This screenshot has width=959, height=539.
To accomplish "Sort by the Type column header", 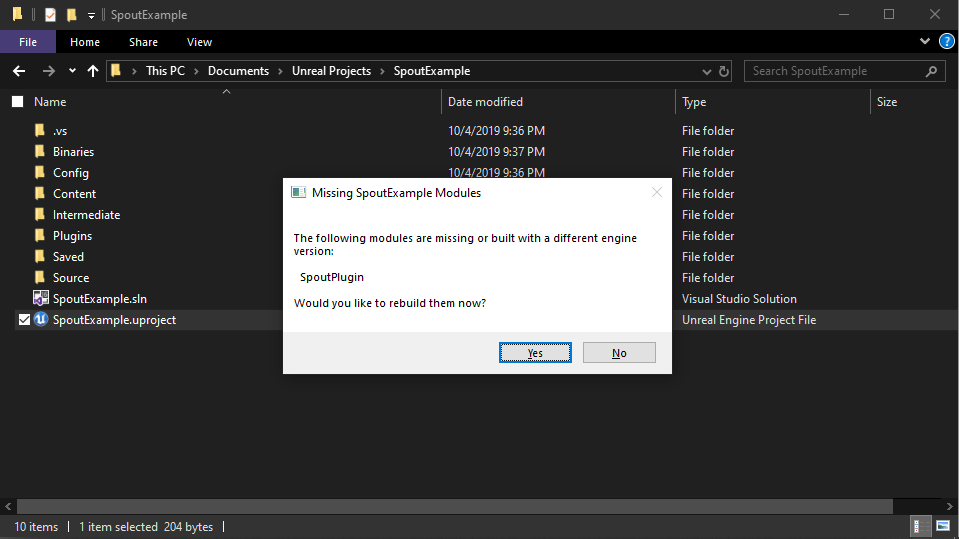I will tap(694, 102).
